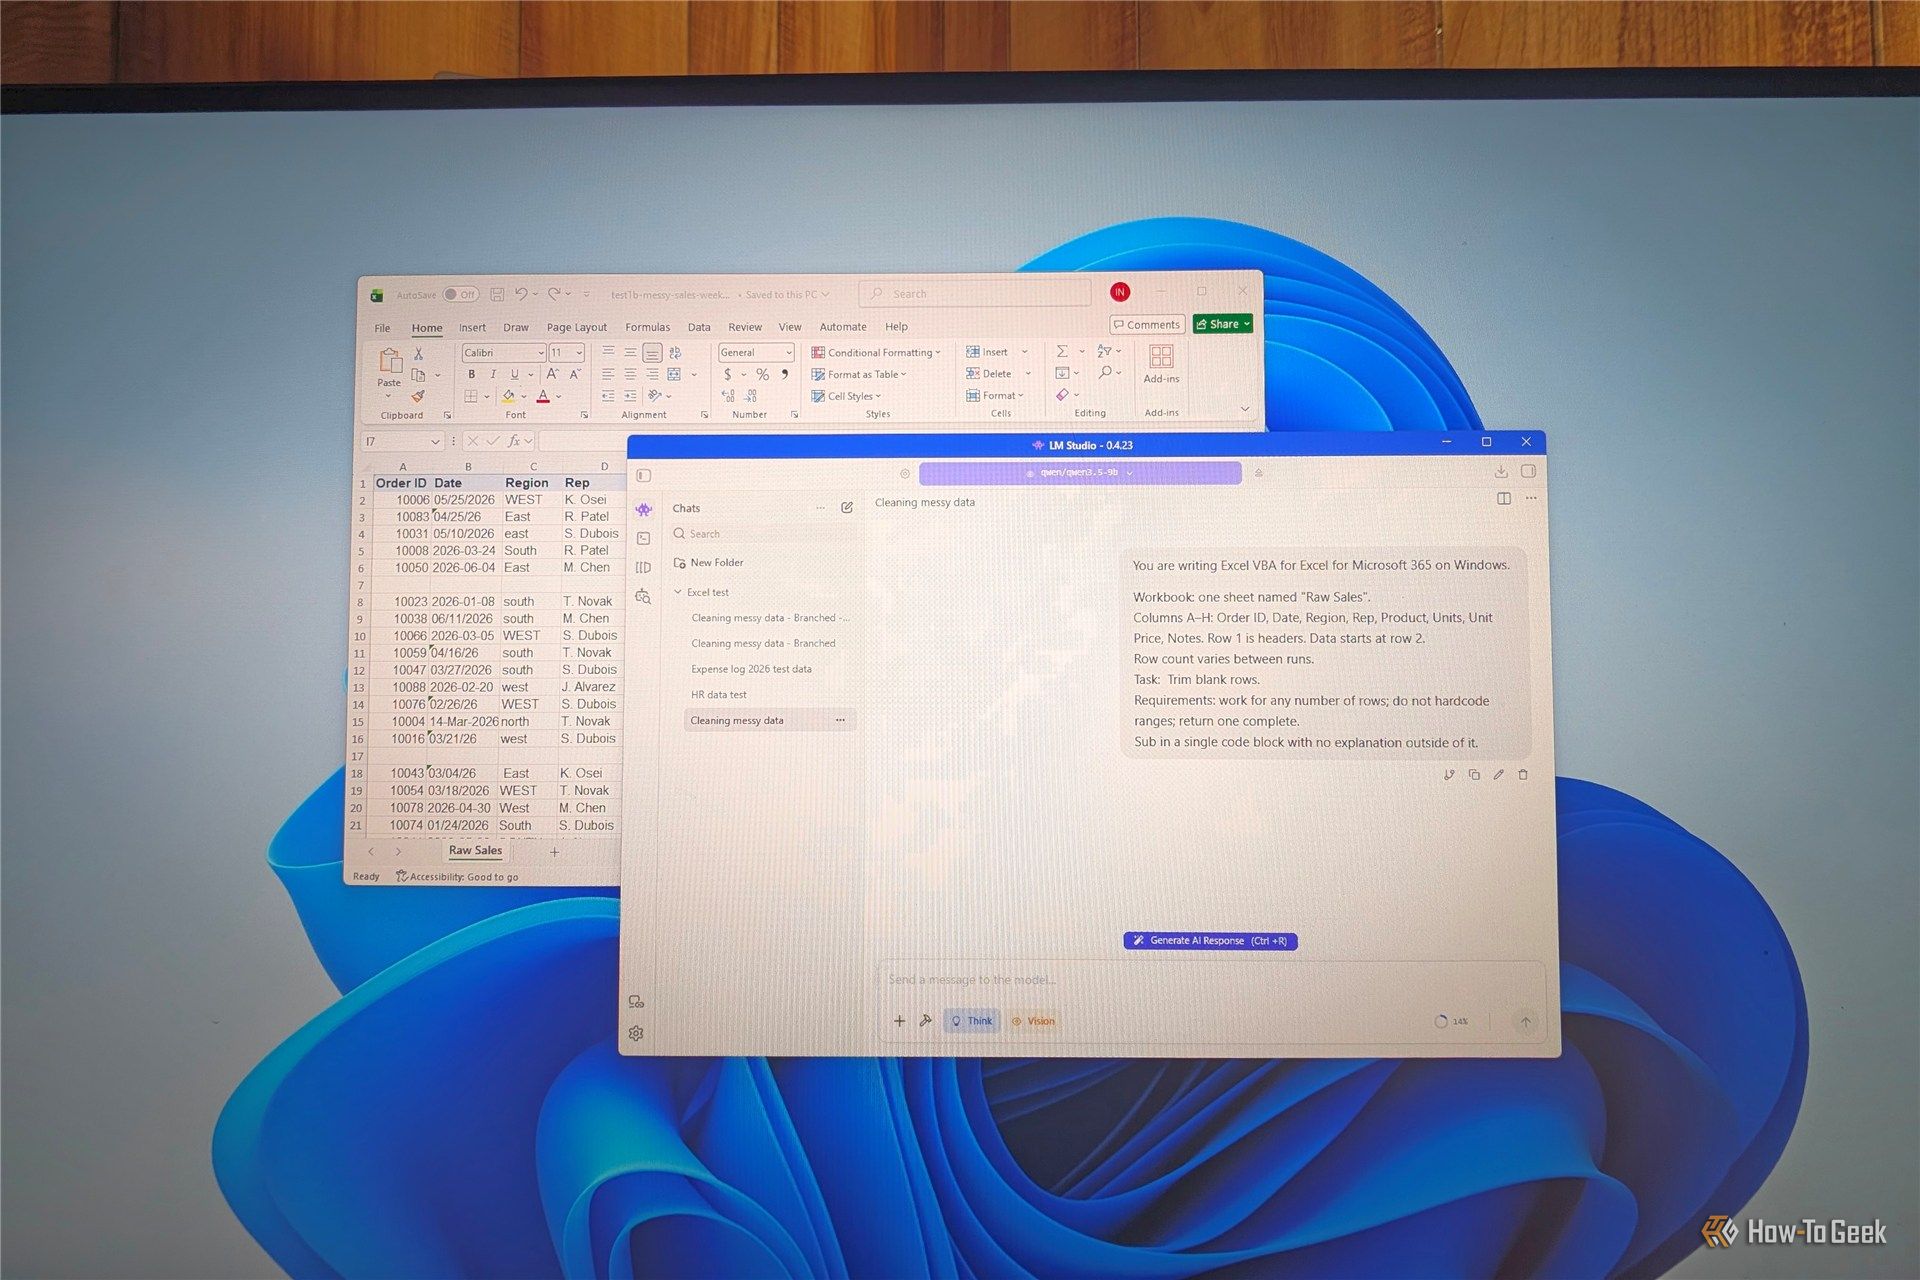Copy the user message in LM Studio
The height and width of the screenshot is (1280, 1920).
coord(1474,775)
